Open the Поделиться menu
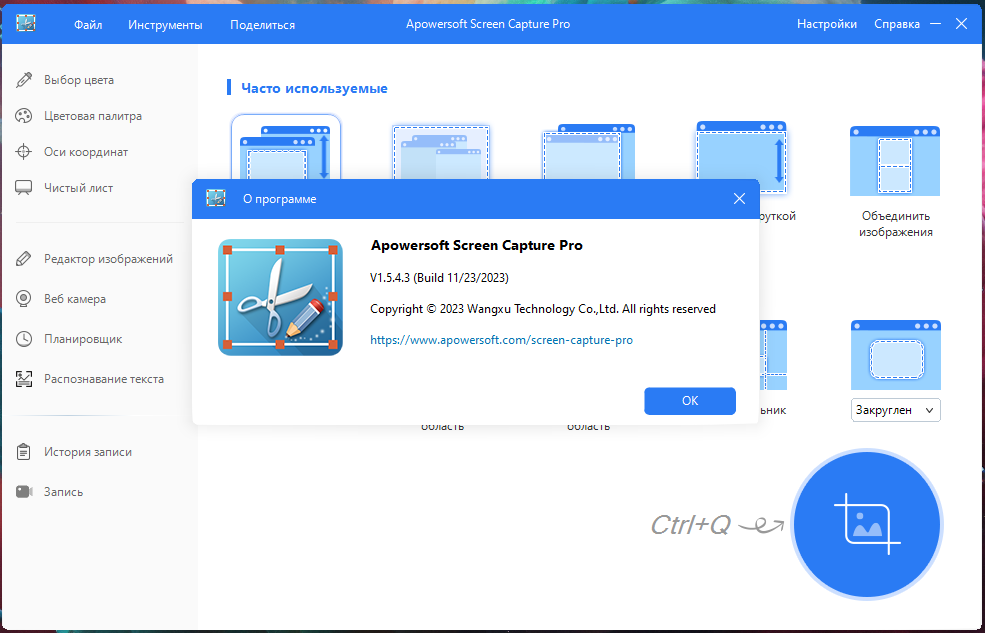Image resolution: width=985 pixels, height=633 pixels. [262, 24]
